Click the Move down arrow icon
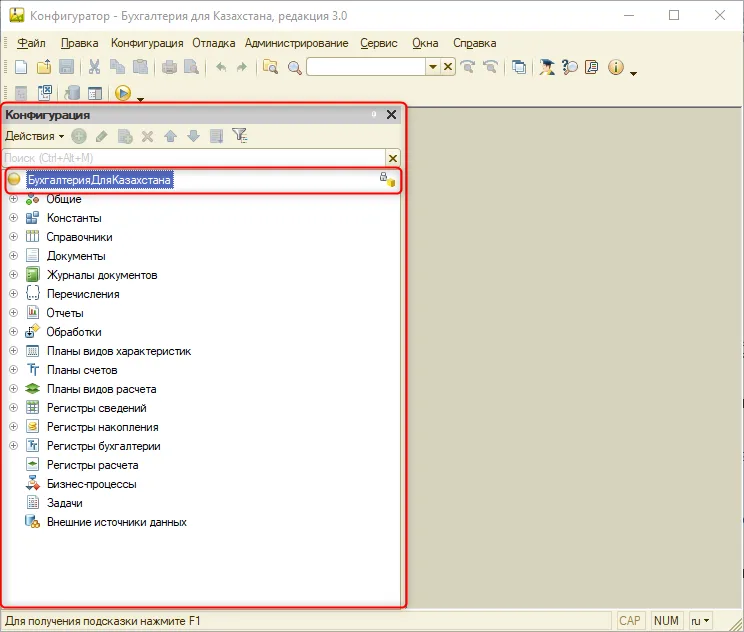 (x=193, y=136)
